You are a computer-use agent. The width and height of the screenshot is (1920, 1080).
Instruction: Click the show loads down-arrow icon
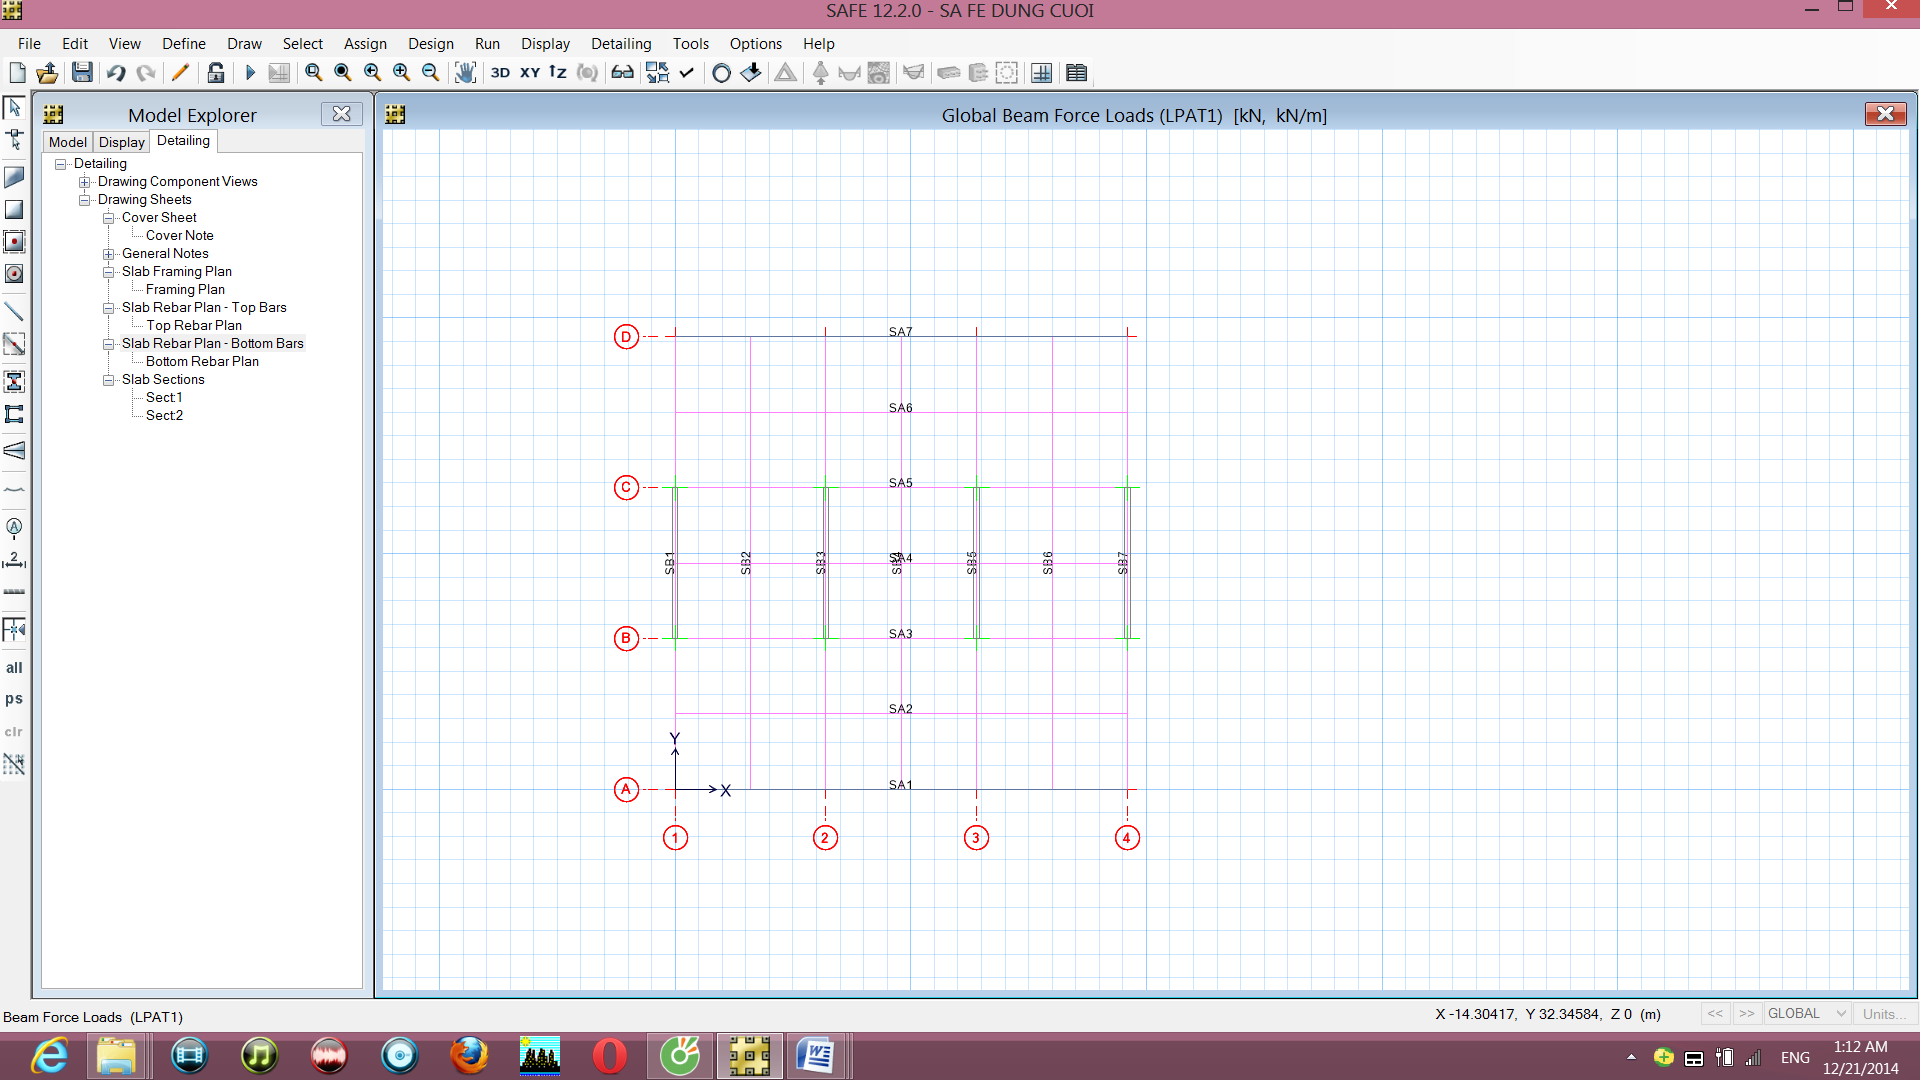(751, 72)
